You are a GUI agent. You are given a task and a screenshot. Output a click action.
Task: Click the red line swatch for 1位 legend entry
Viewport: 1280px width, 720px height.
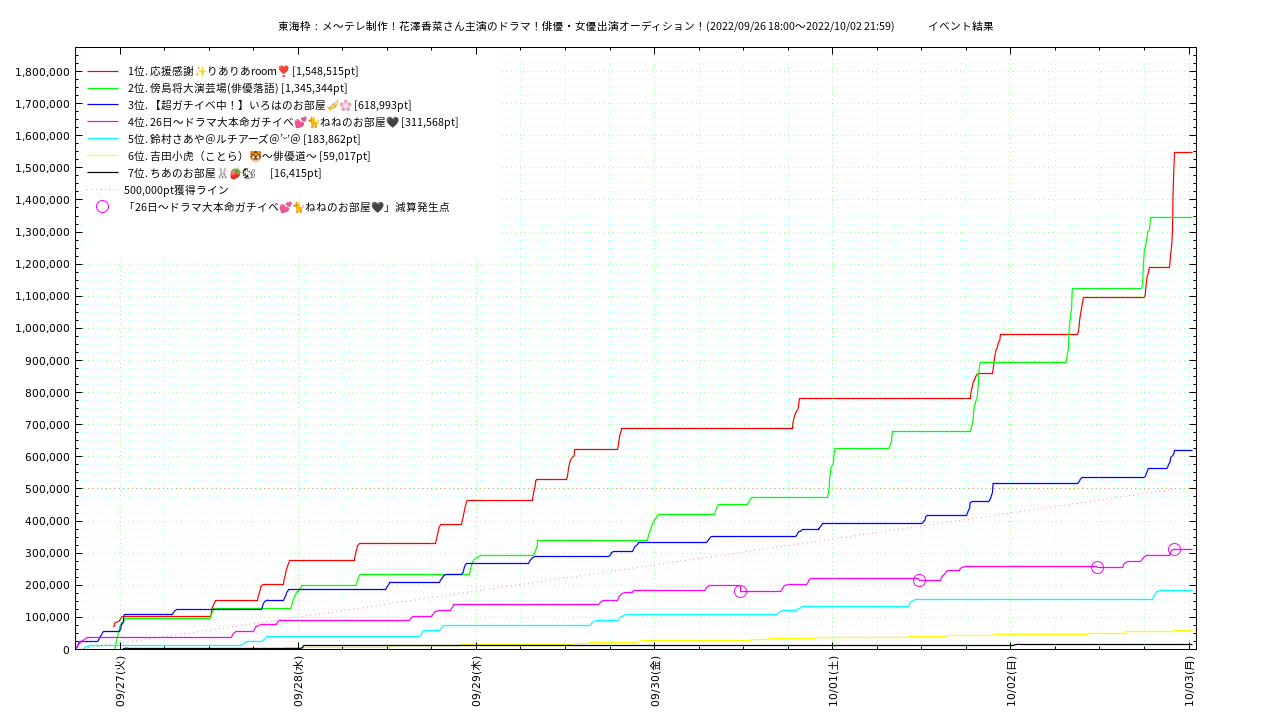(x=103, y=71)
